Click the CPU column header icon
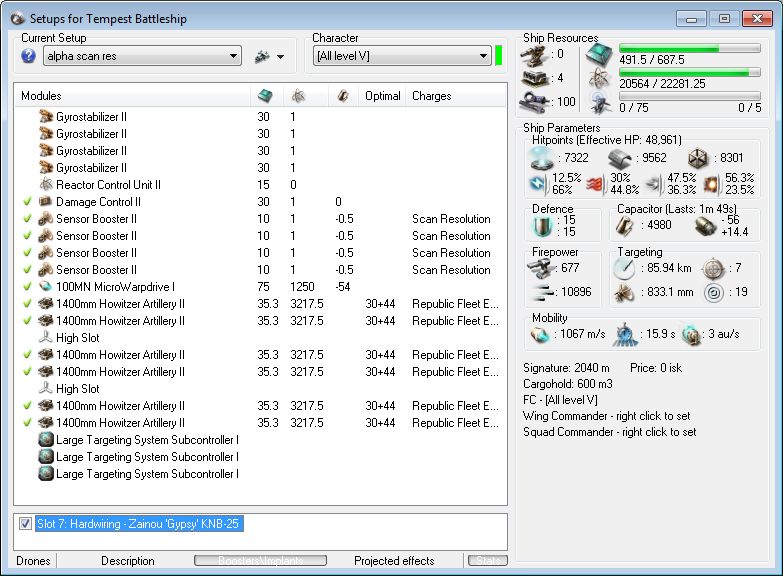Screen dimensions: 783x576 pyautogui.click(x=265, y=96)
